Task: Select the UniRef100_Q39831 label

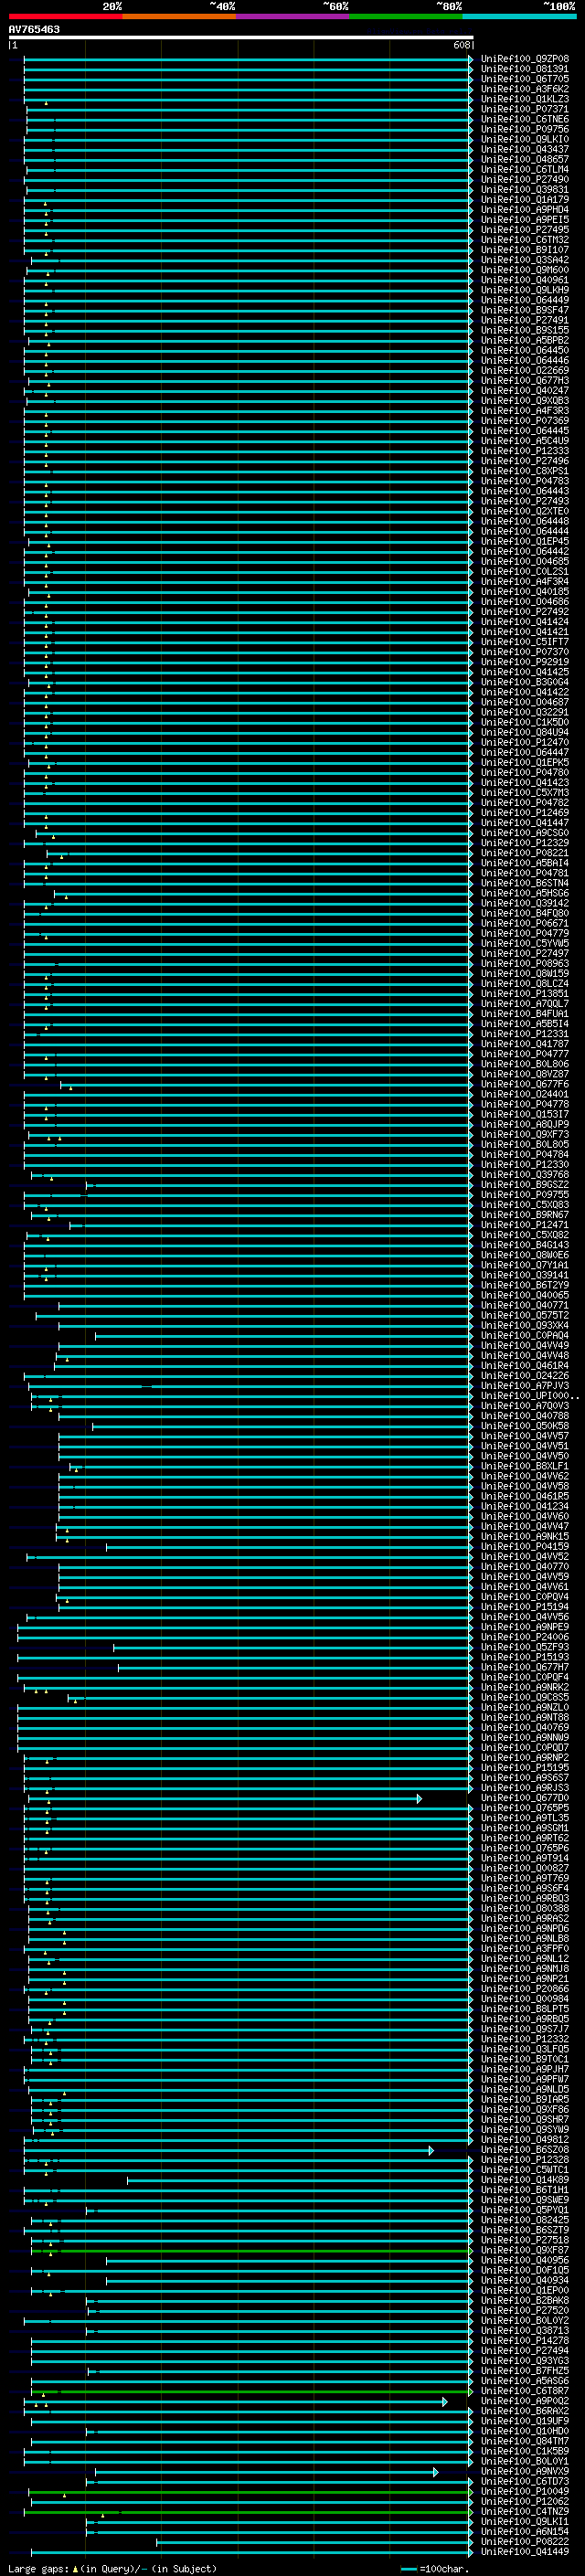Action: click(x=524, y=189)
